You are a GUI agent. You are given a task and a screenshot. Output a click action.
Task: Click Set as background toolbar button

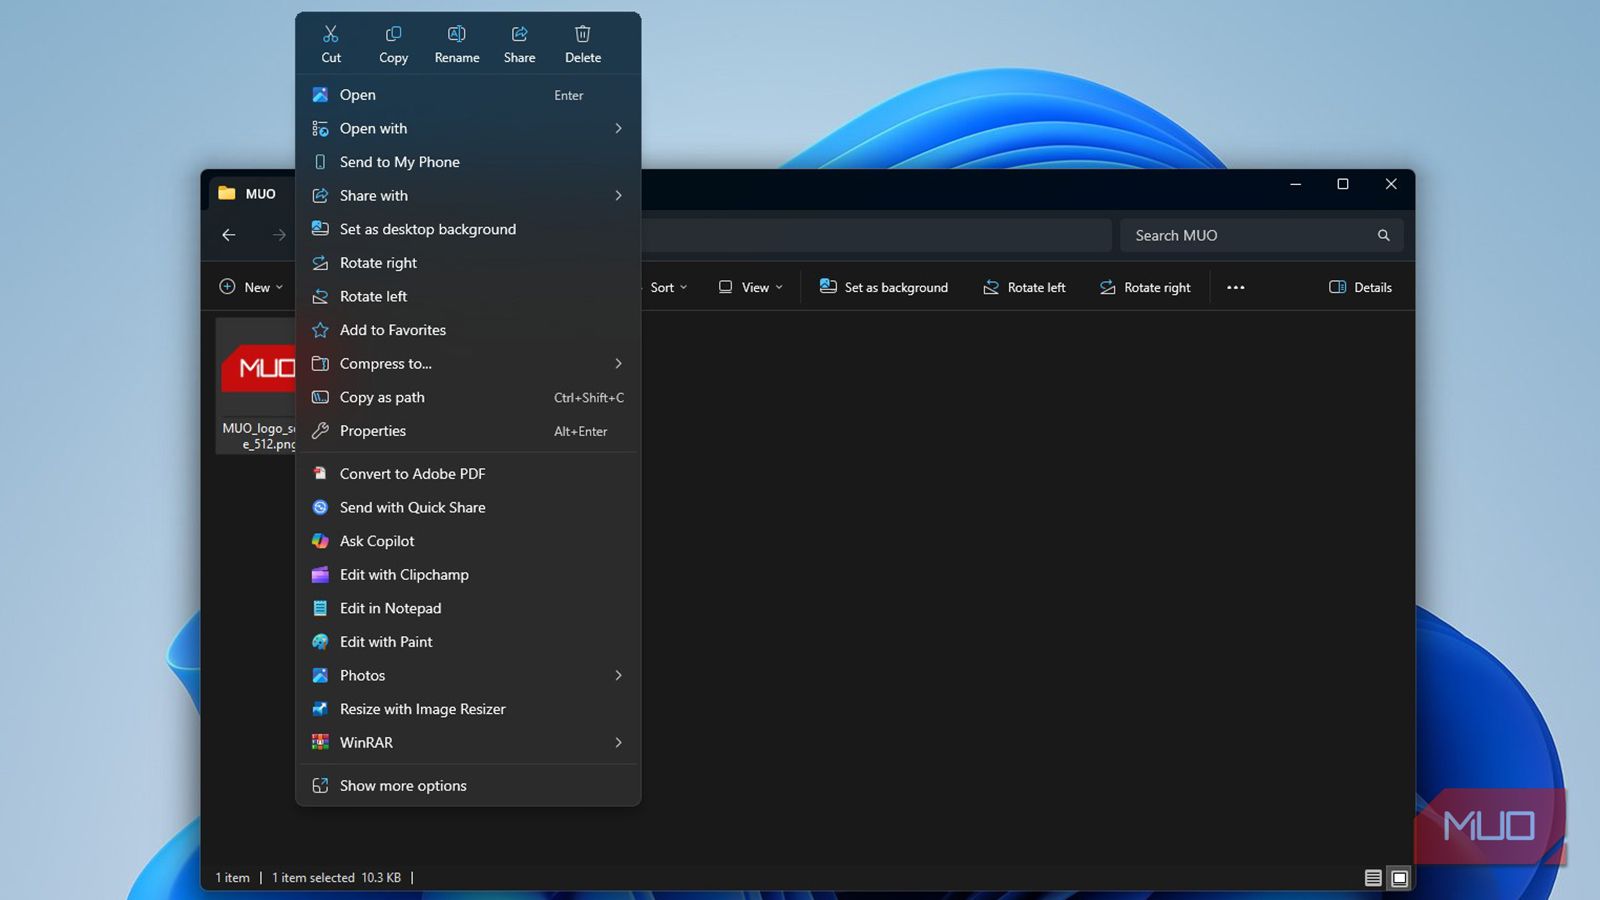point(884,288)
